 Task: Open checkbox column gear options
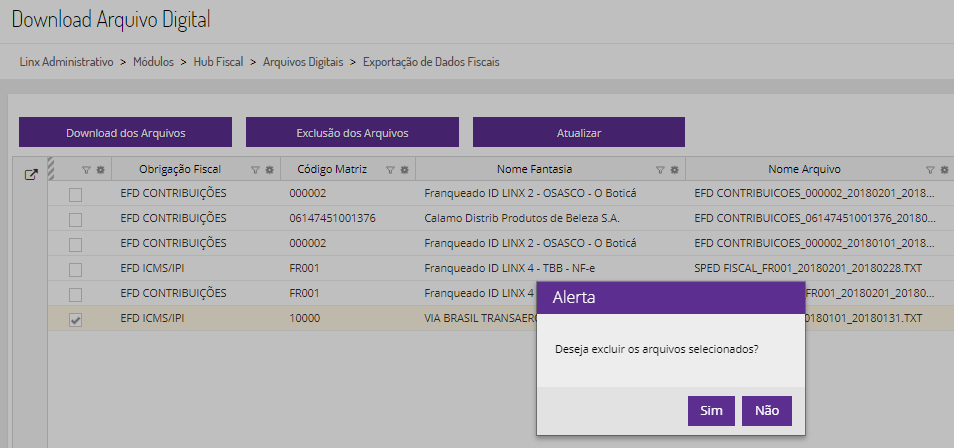coord(100,170)
